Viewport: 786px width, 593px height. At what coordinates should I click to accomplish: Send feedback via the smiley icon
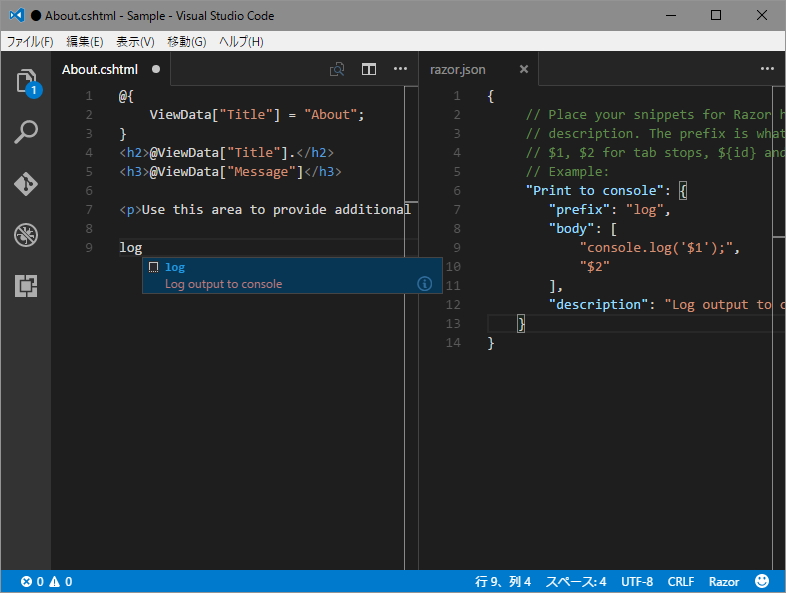tap(762, 581)
